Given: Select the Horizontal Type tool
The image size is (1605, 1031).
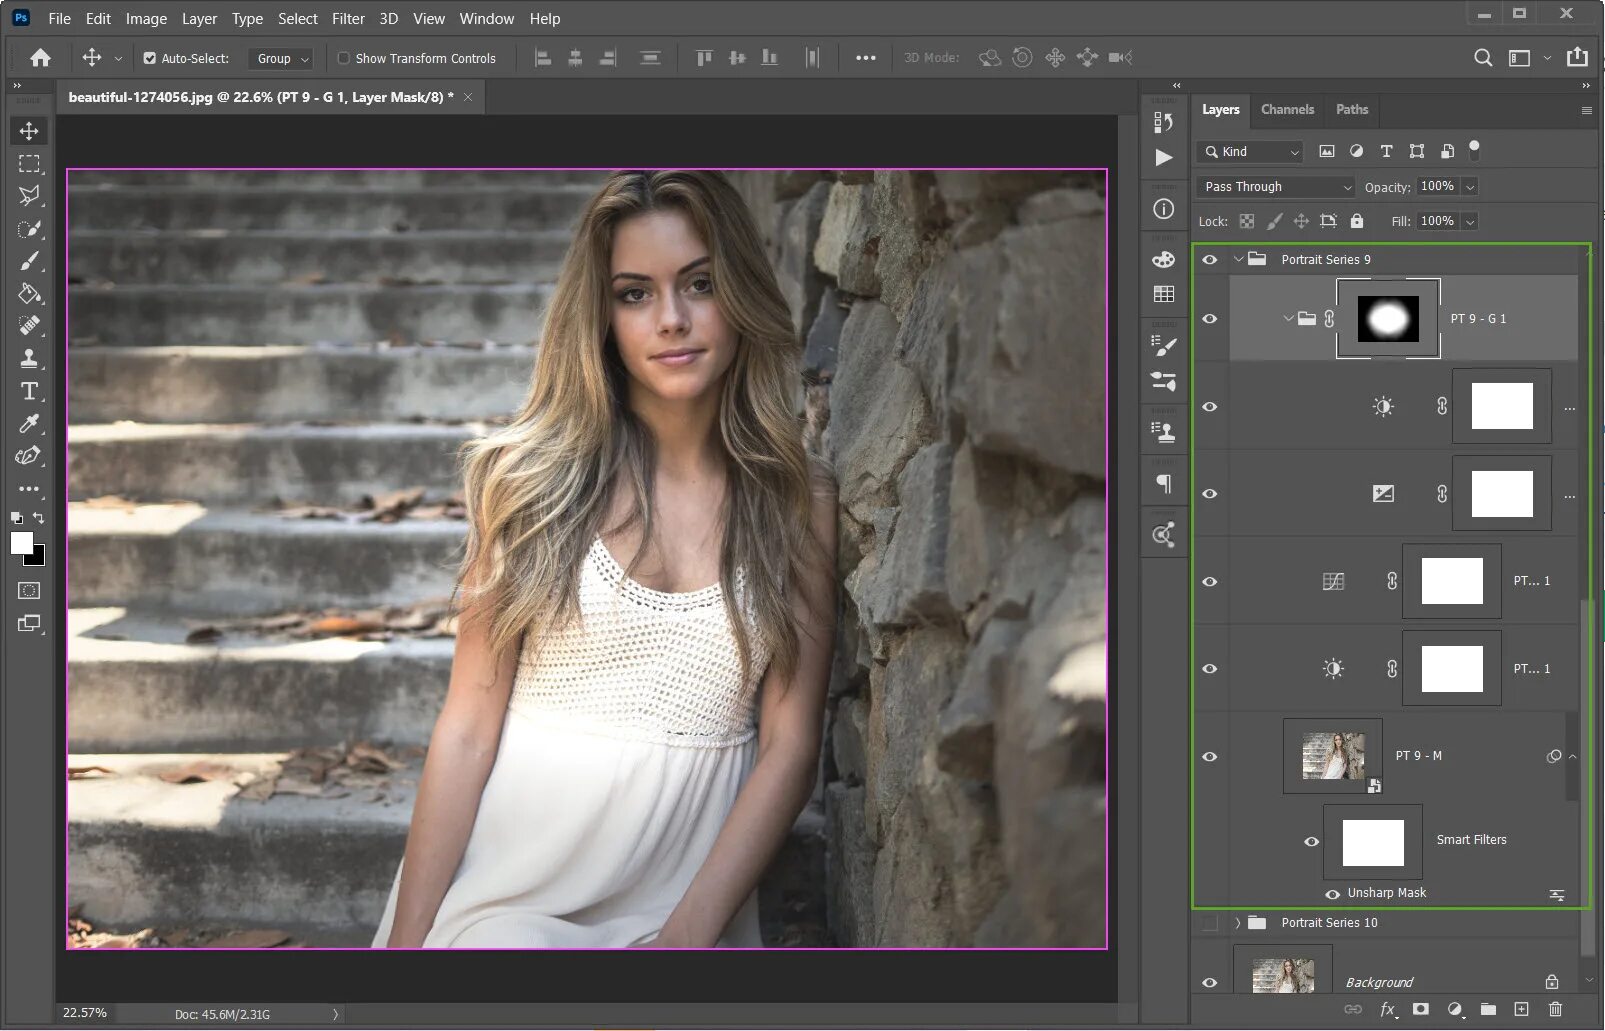Looking at the screenshot, I should [x=29, y=391].
